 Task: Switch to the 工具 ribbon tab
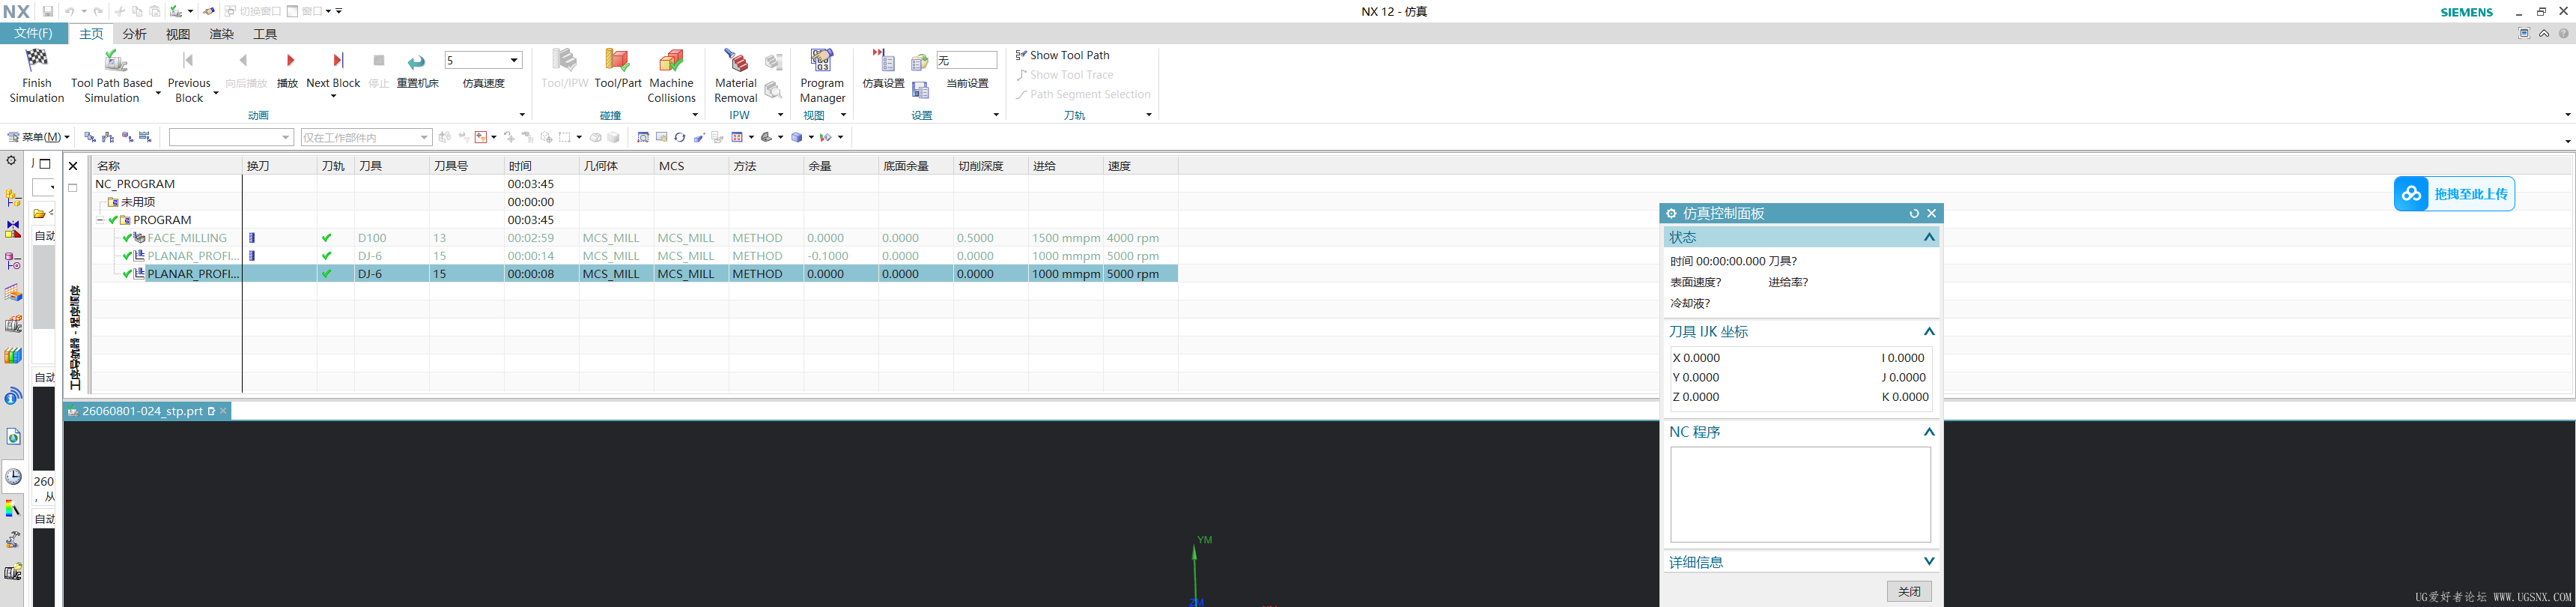(265, 33)
